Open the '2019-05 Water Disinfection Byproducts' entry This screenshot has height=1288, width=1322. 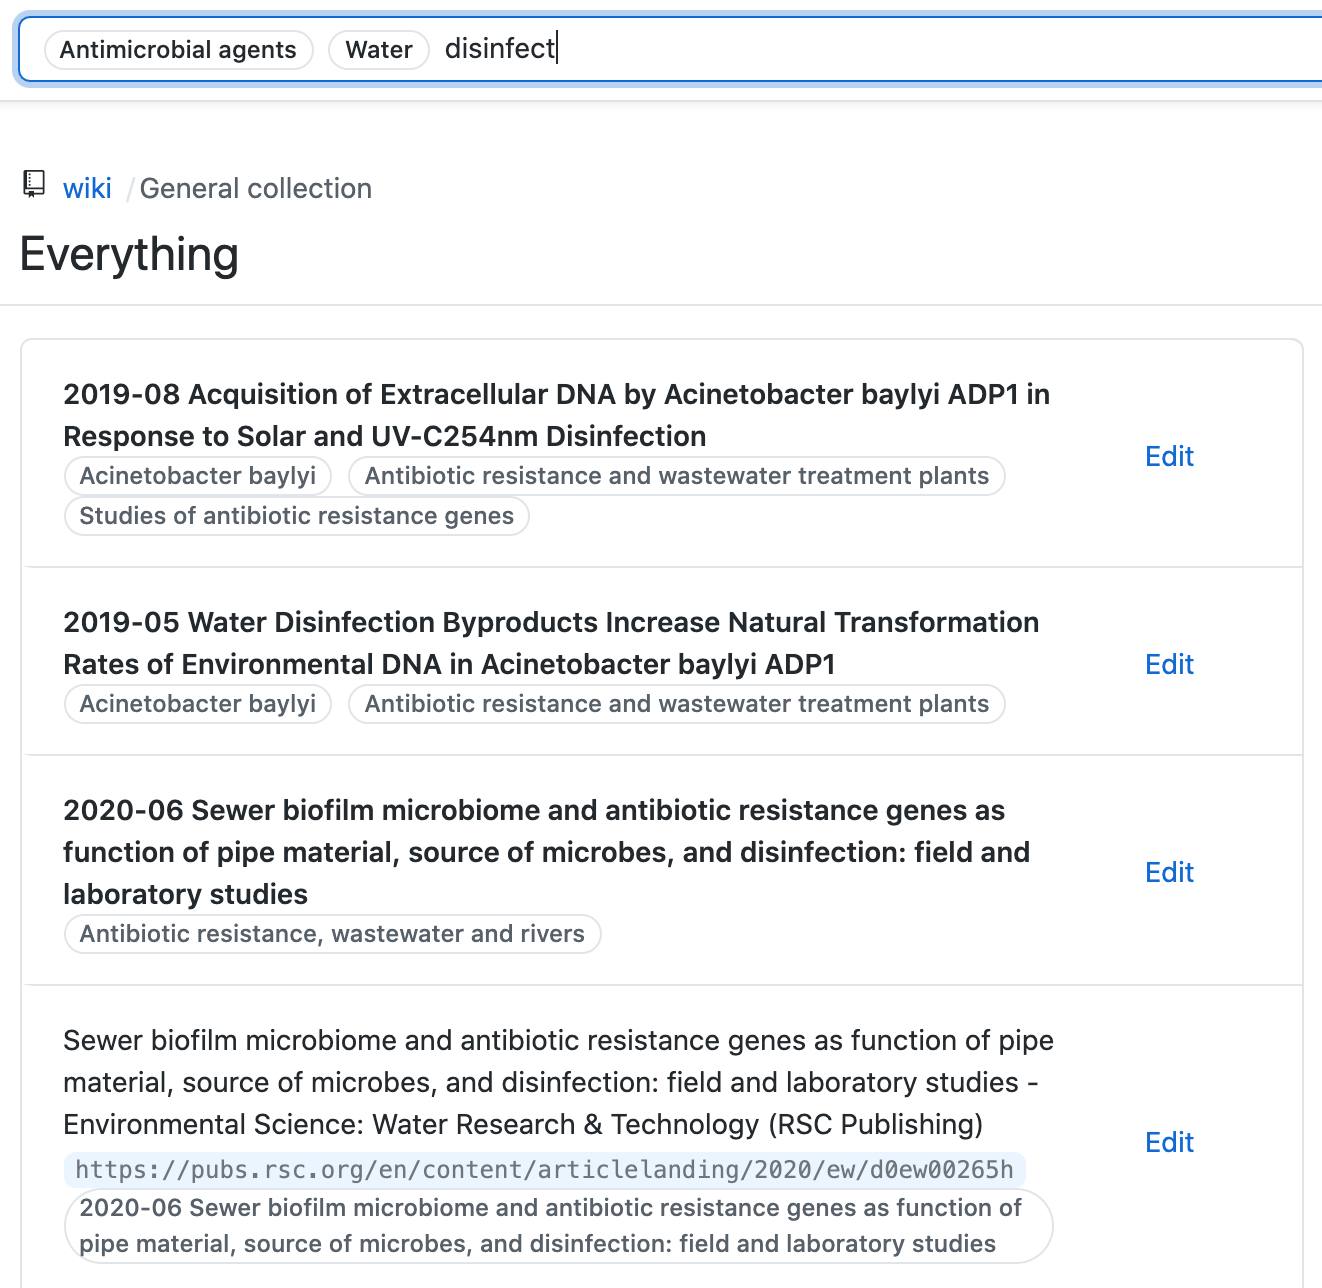[551, 643]
